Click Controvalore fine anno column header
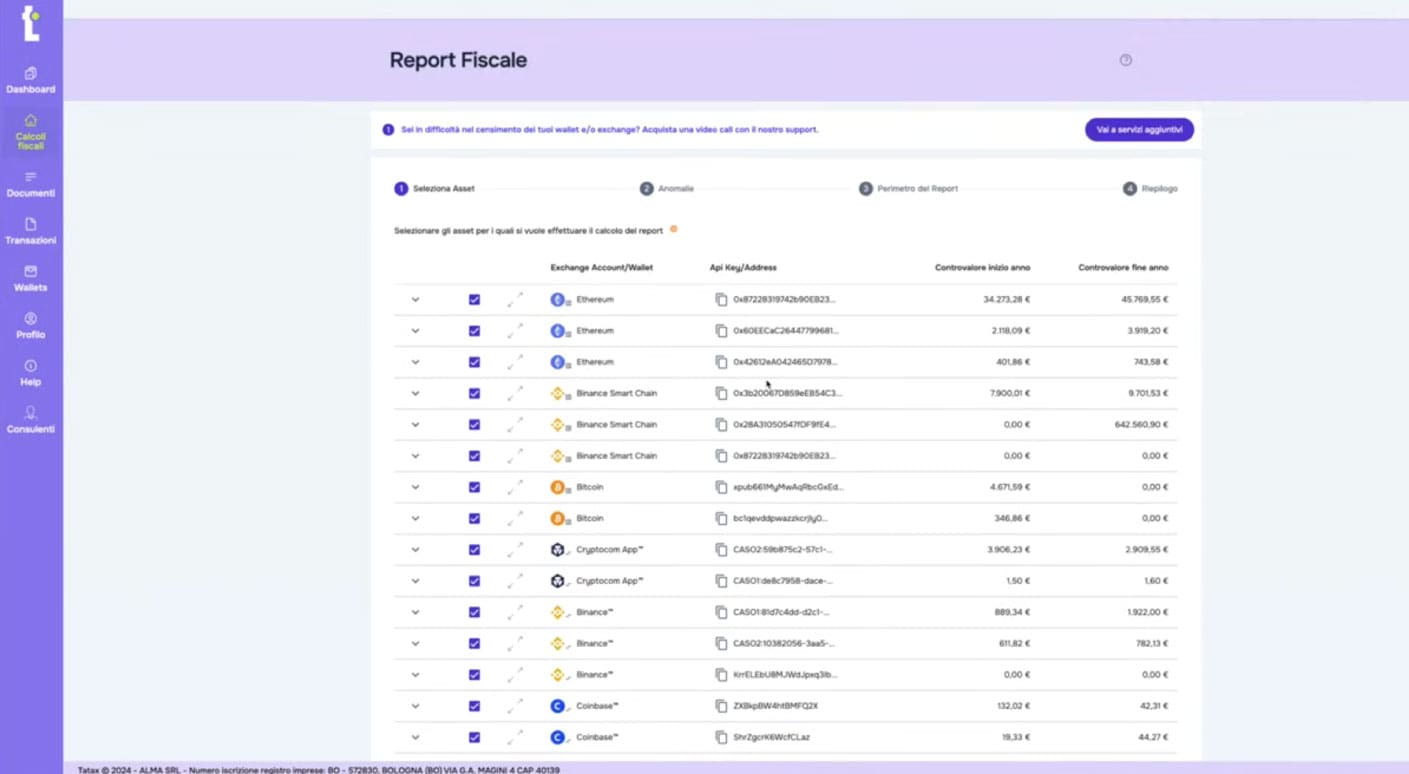Viewport: 1409px width, 774px height. click(x=1123, y=267)
